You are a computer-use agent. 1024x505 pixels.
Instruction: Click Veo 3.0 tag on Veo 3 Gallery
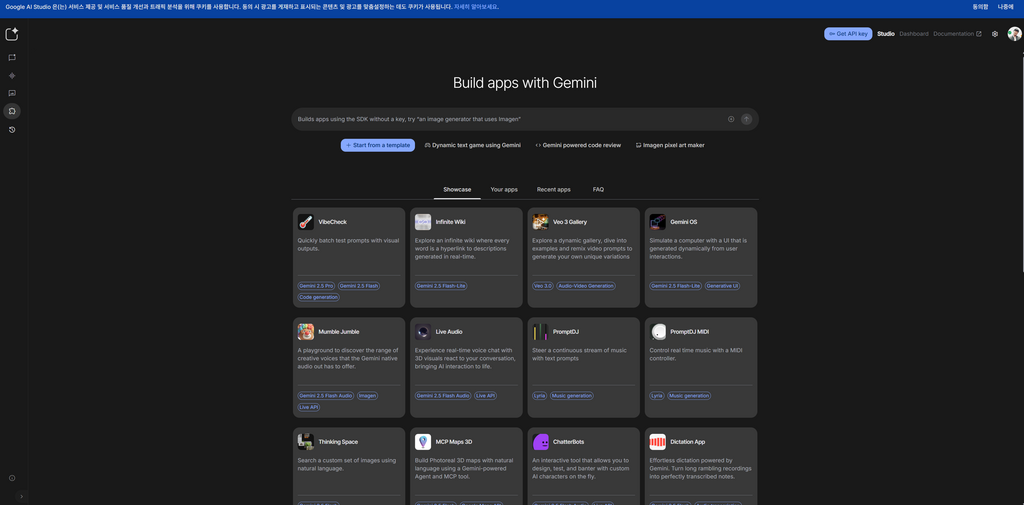tap(543, 286)
